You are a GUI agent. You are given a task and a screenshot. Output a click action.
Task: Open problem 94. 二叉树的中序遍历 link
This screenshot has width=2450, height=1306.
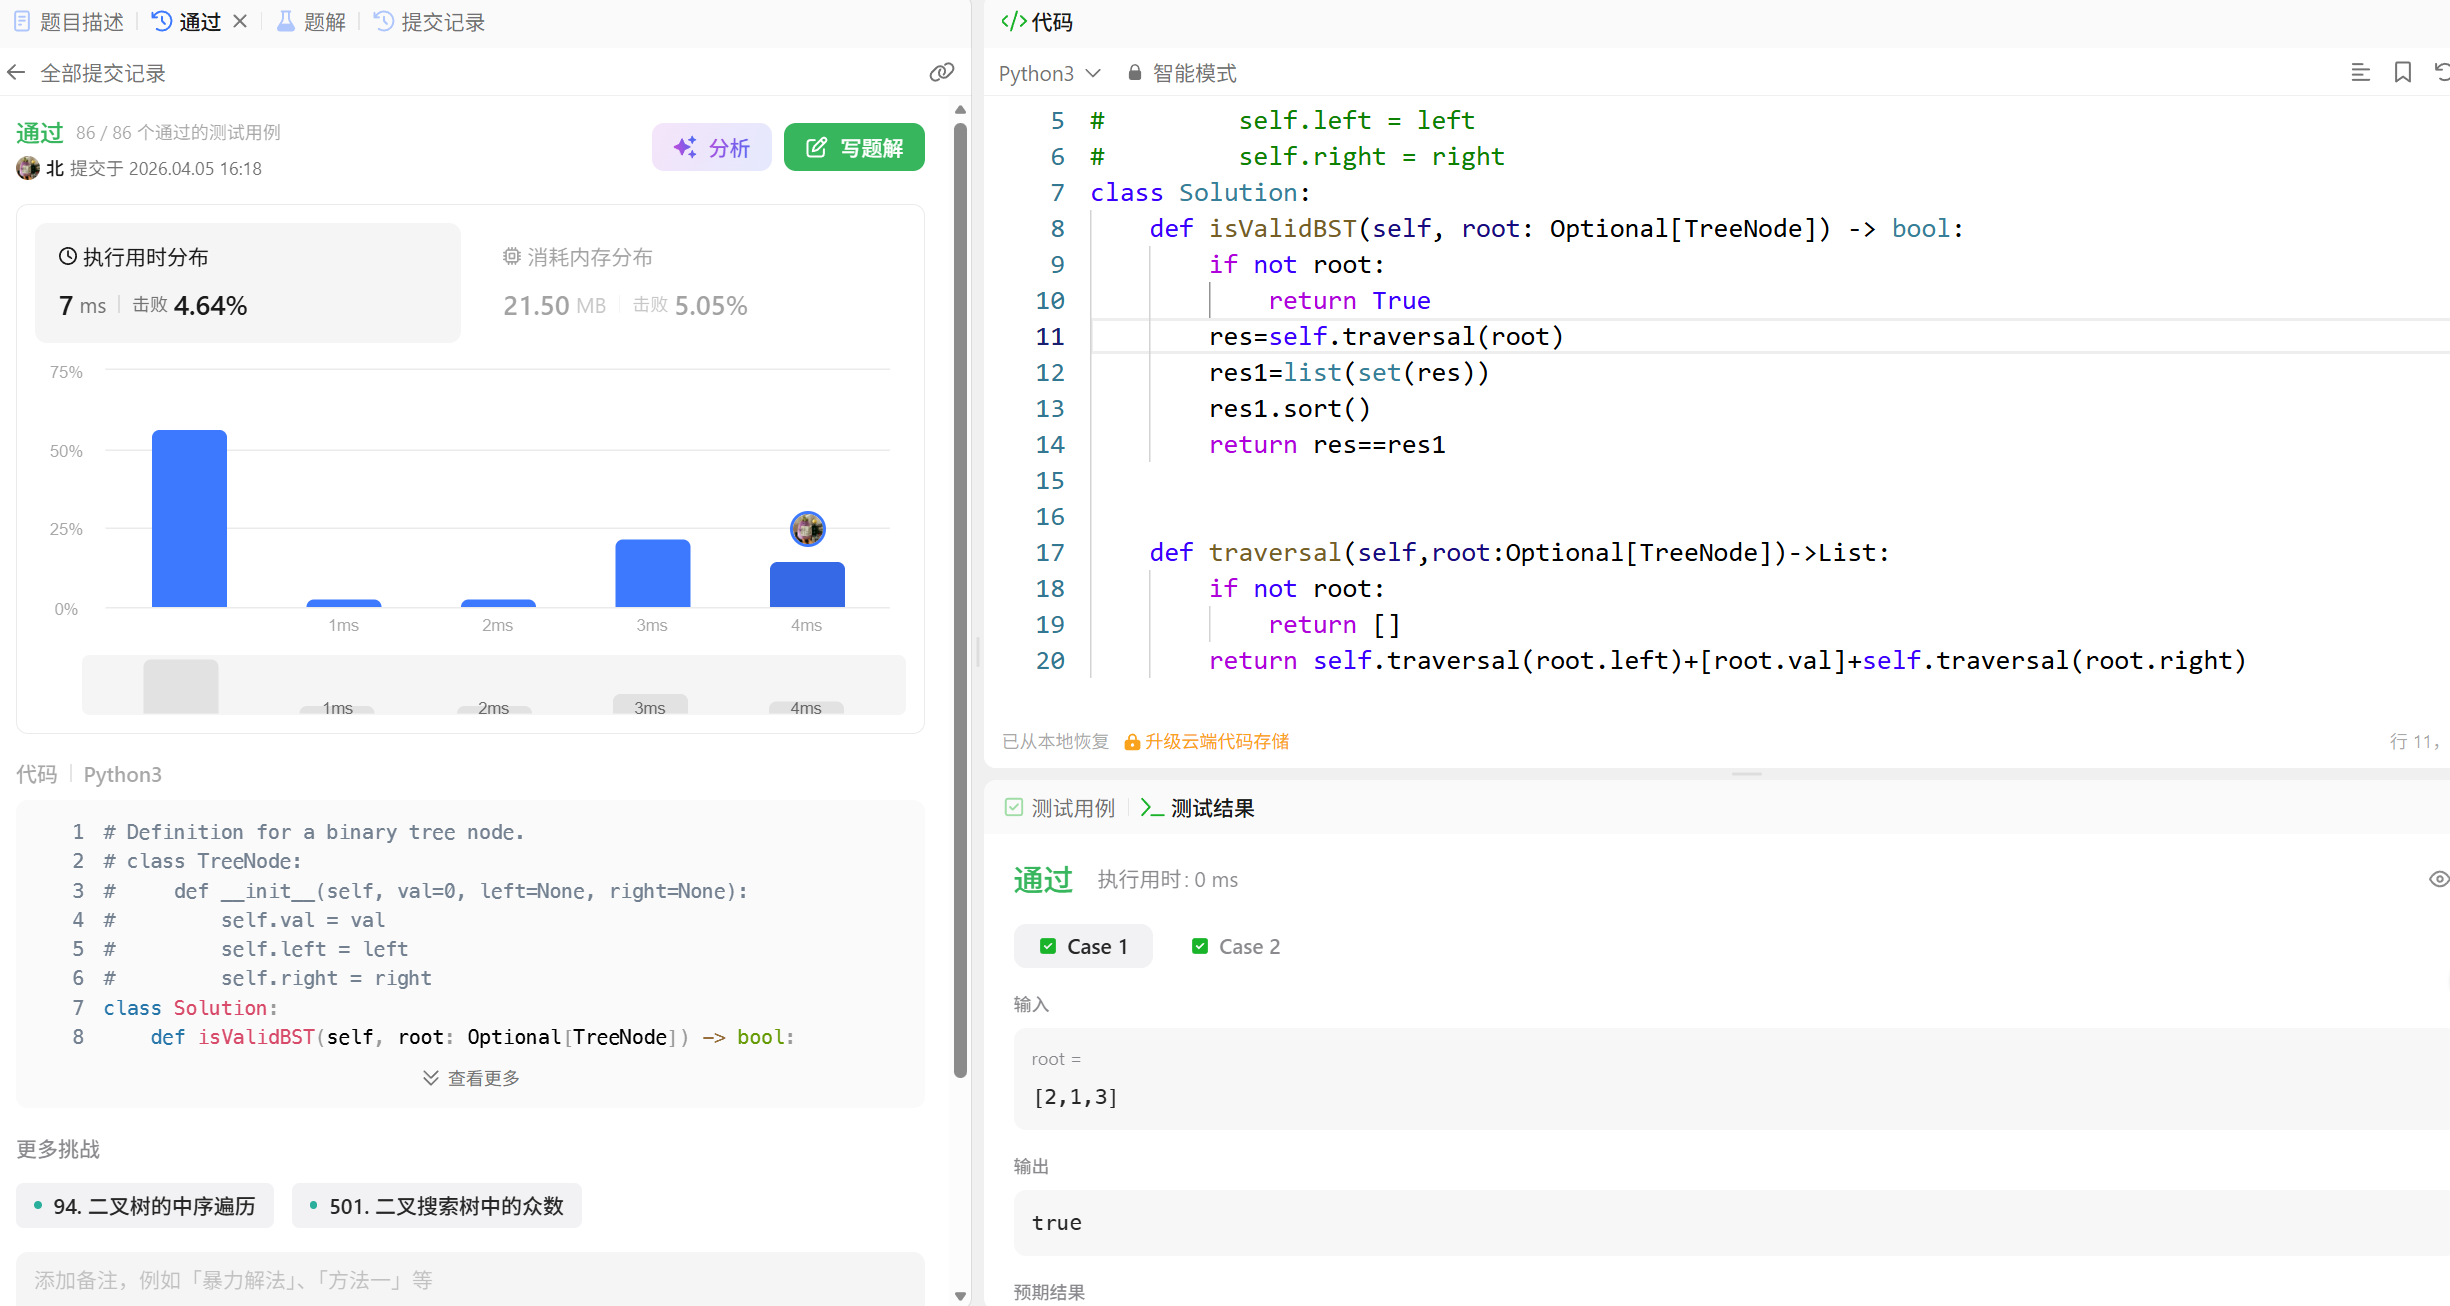point(145,1206)
